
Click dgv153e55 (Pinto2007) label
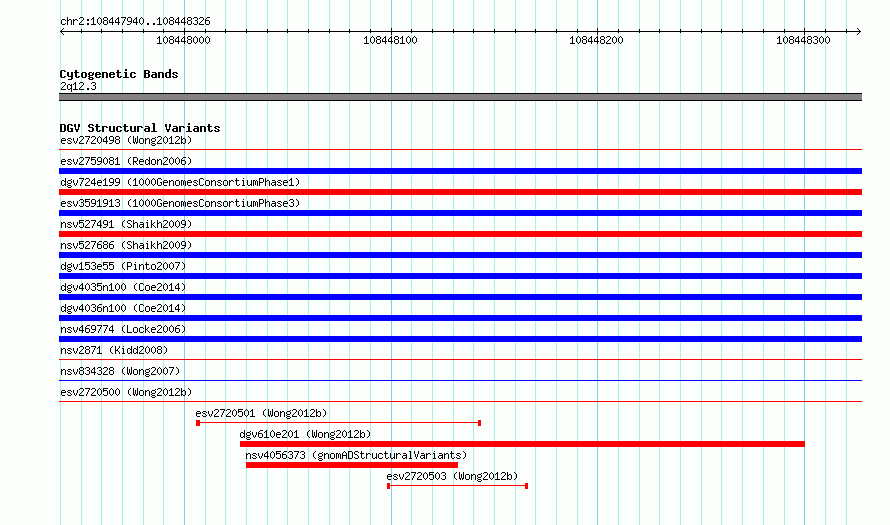[123, 266]
